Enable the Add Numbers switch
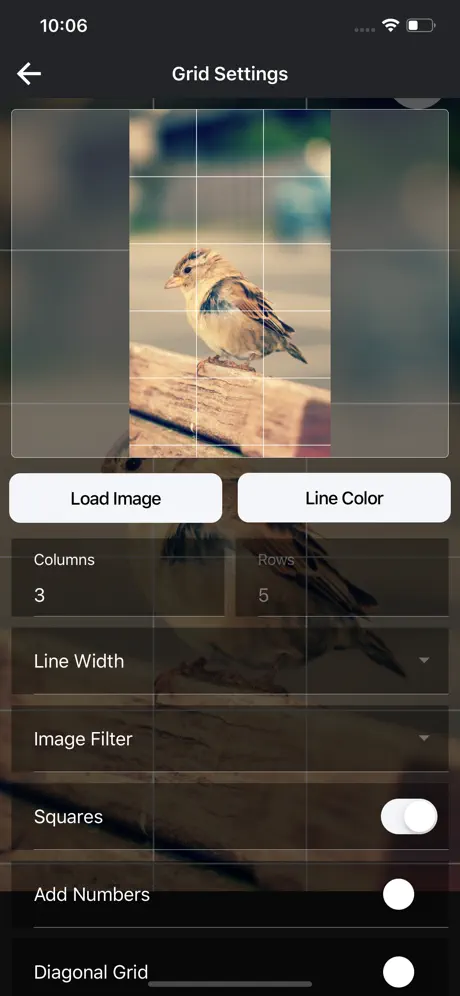This screenshot has height=996, width=460. click(398, 894)
